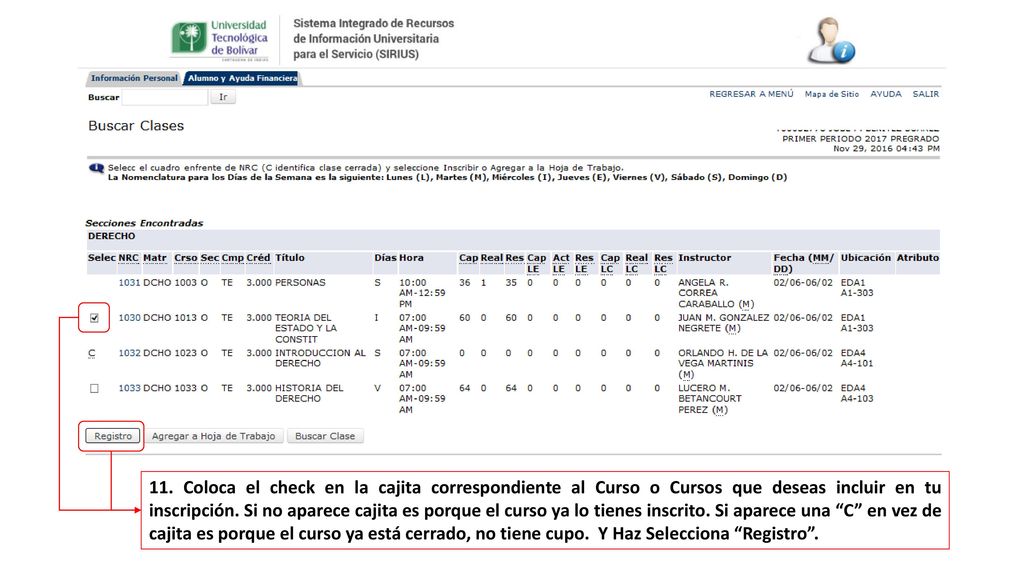Click the Cap LE column header
Image resolution: width=1024 pixels, height=576 pixels.
(x=536, y=263)
